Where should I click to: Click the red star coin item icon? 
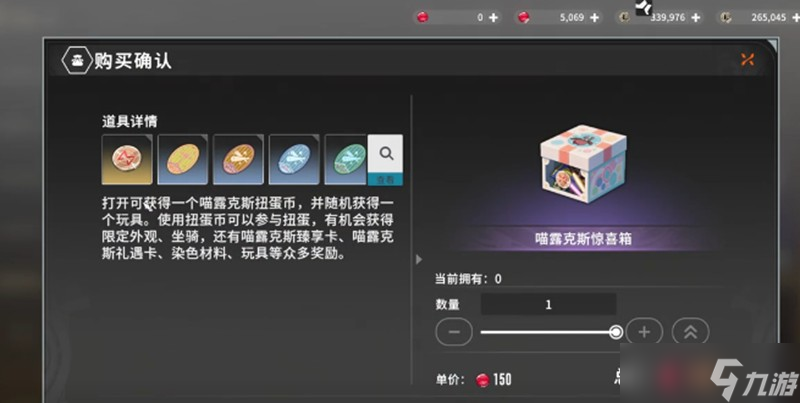coord(127,160)
